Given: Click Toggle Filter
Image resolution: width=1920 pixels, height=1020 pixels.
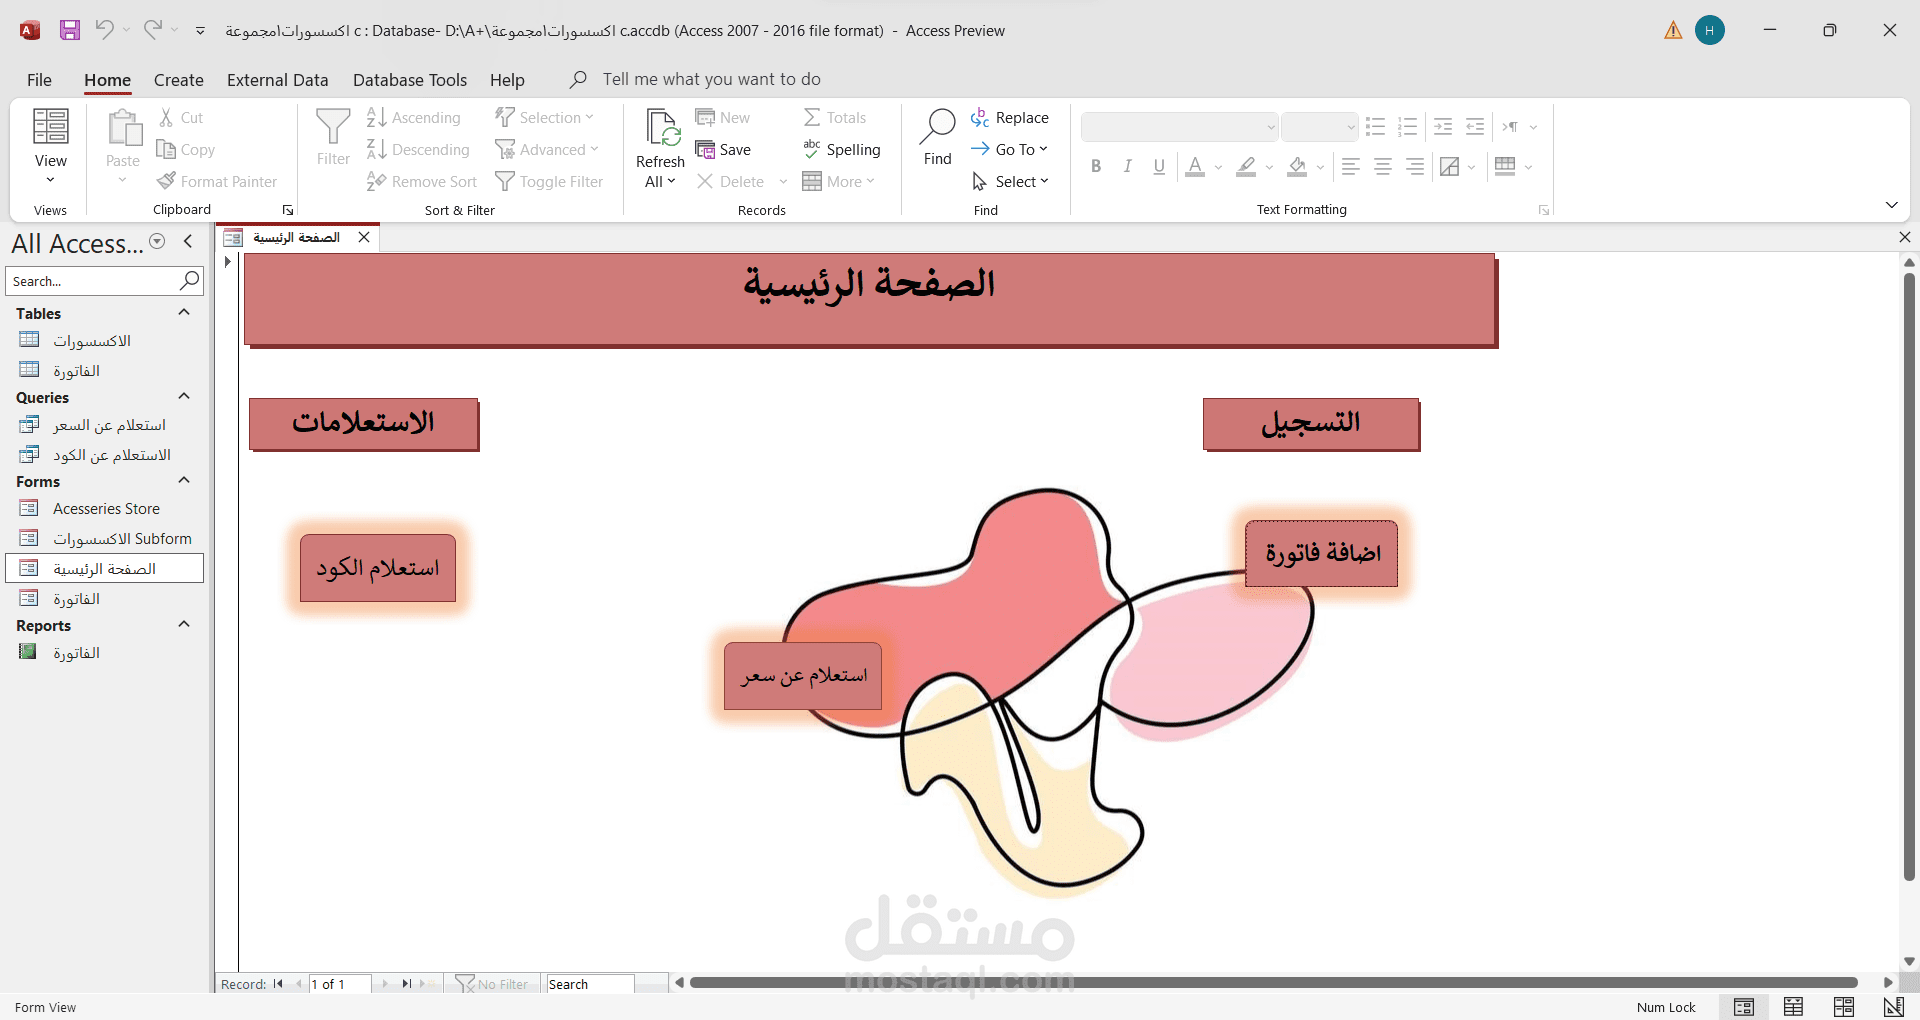Looking at the screenshot, I should (549, 182).
